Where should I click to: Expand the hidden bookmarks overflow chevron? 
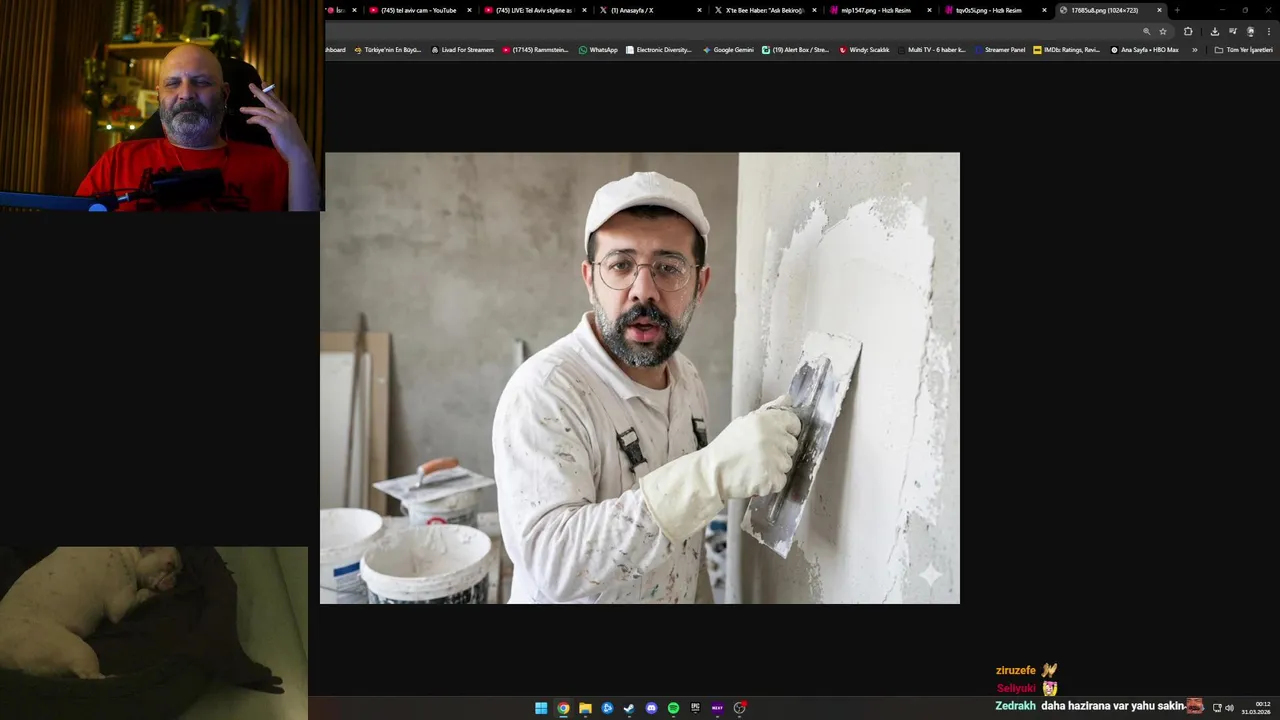point(1194,49)
